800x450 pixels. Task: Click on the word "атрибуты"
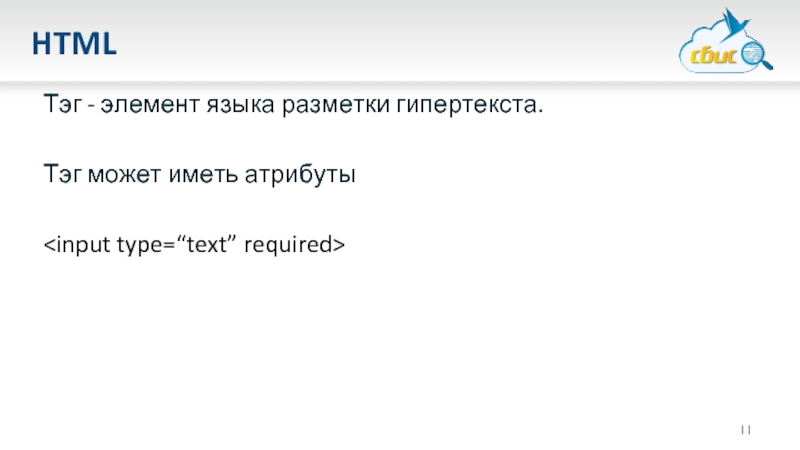[x=298, y=176]
